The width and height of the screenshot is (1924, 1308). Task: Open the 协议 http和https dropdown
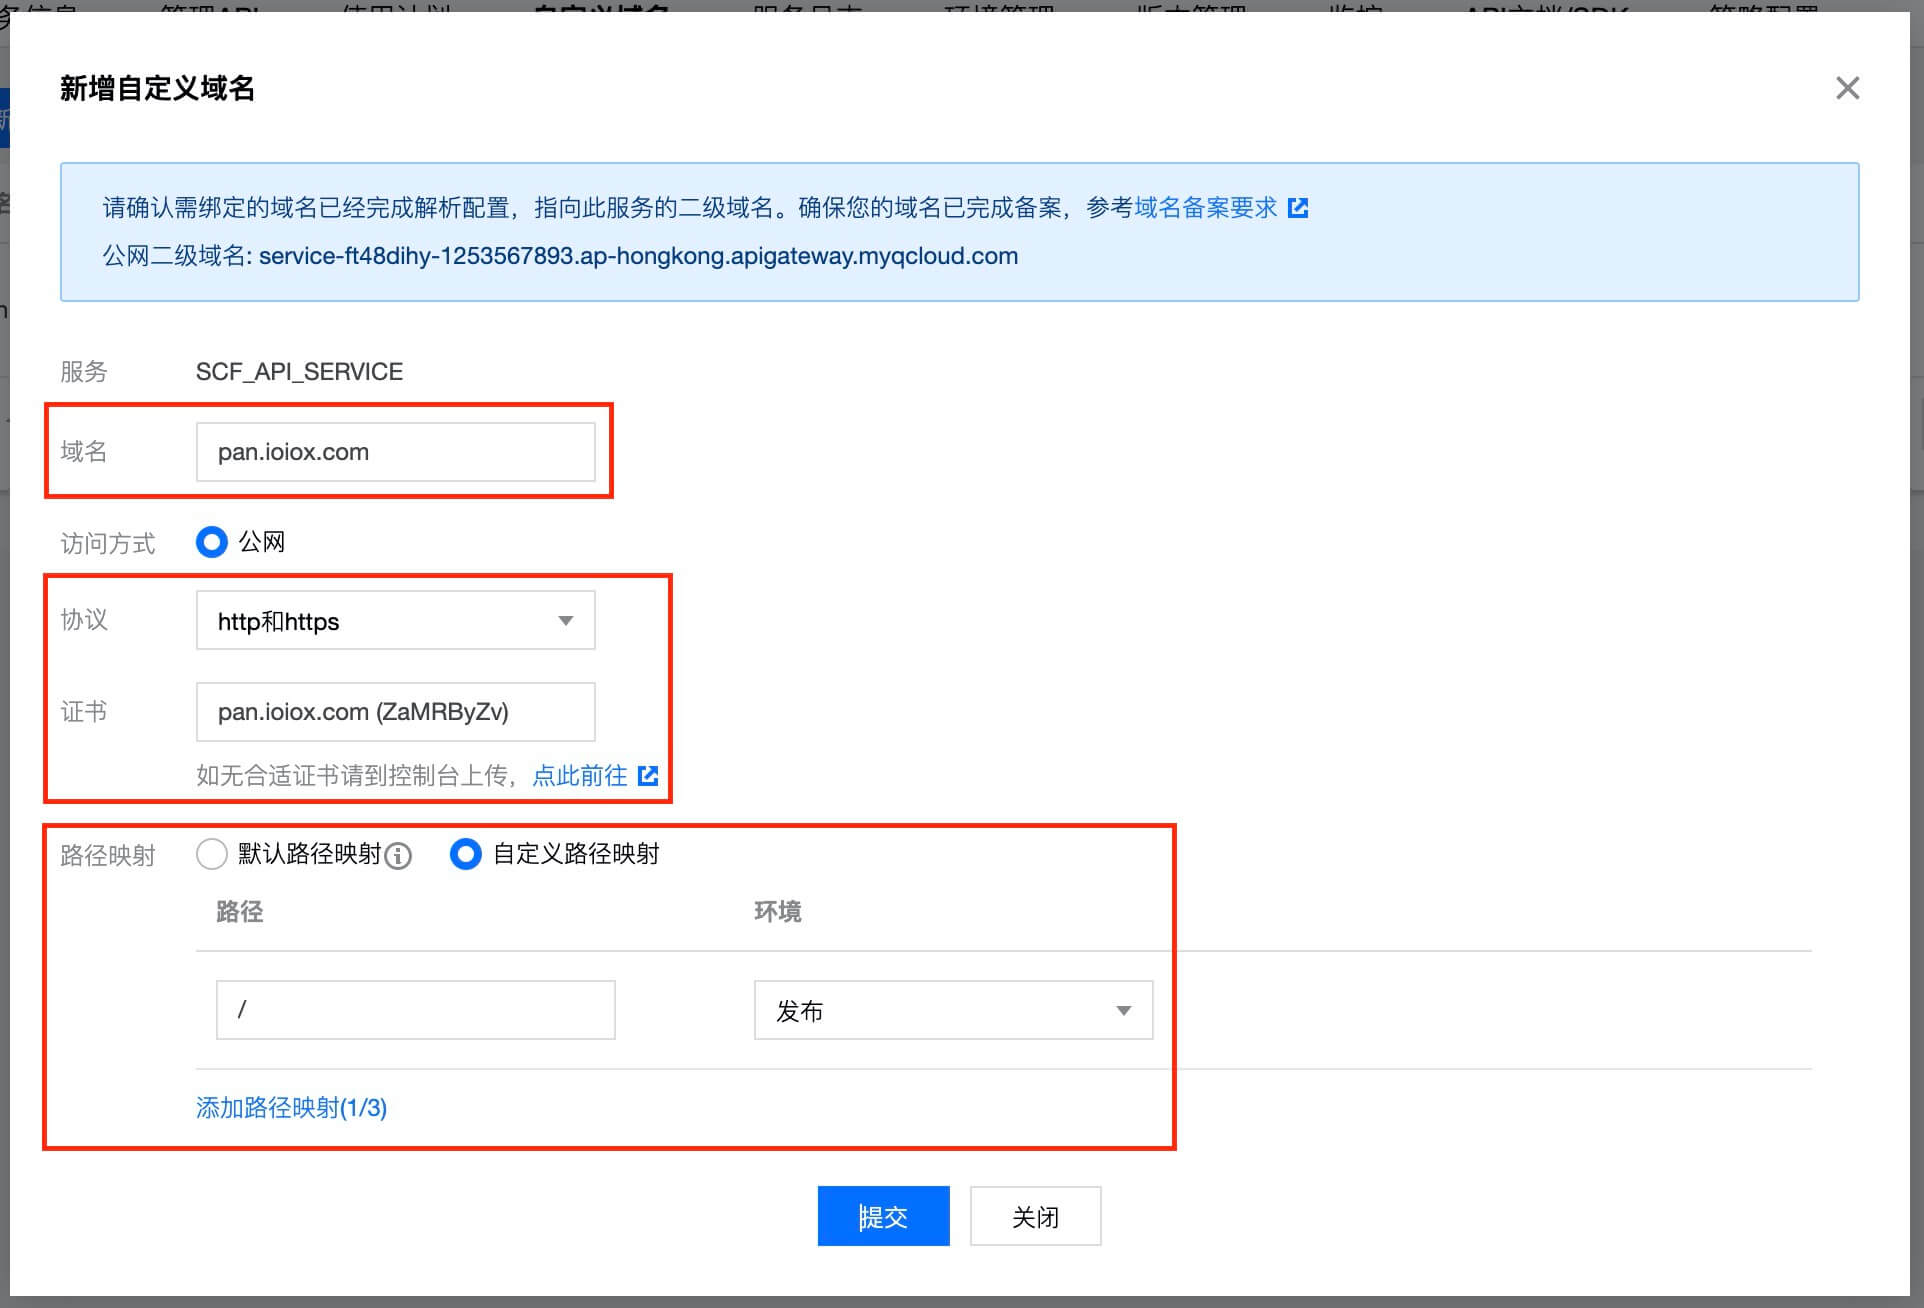pyautogui.click(x=395, y=621)
